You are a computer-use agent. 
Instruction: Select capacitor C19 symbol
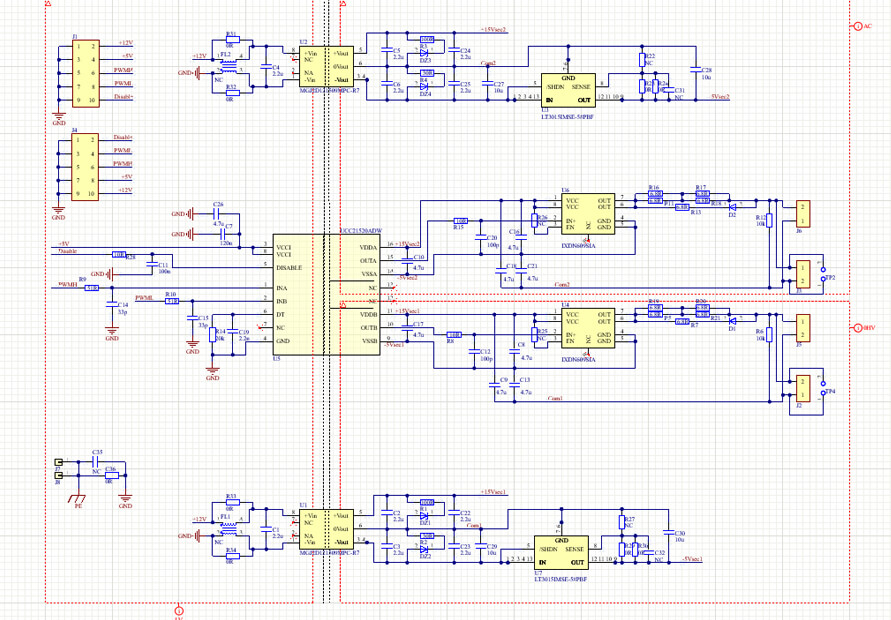[x=232, y=331]
